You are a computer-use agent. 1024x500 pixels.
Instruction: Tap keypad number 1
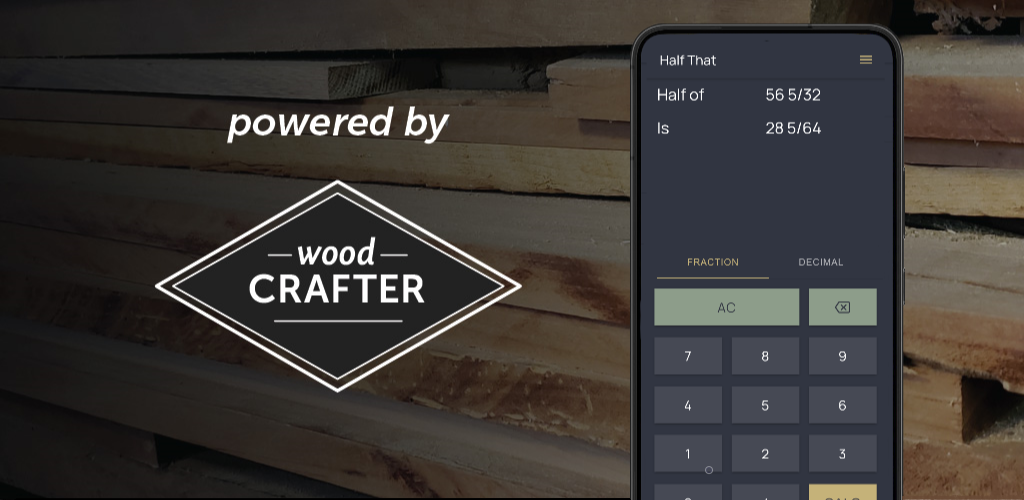pos(688,454)
